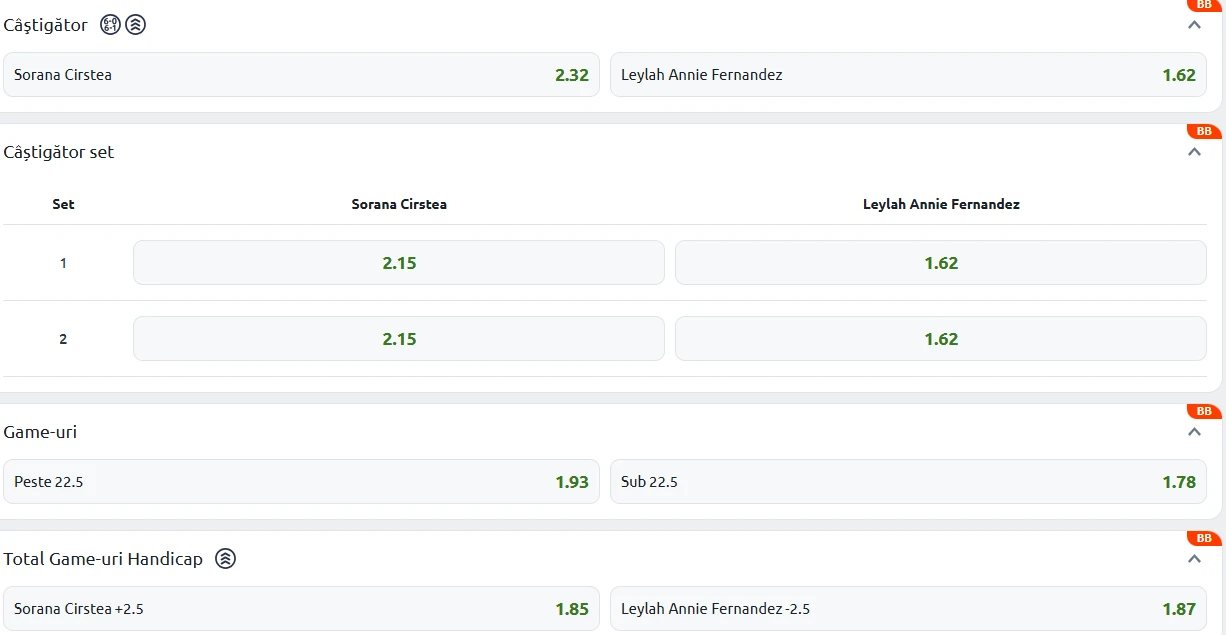Screen dimensions: 1226x635
Task: Select Leylah Annie Fernandez match winner odds 1.62
Action: [x=908, y=75]
